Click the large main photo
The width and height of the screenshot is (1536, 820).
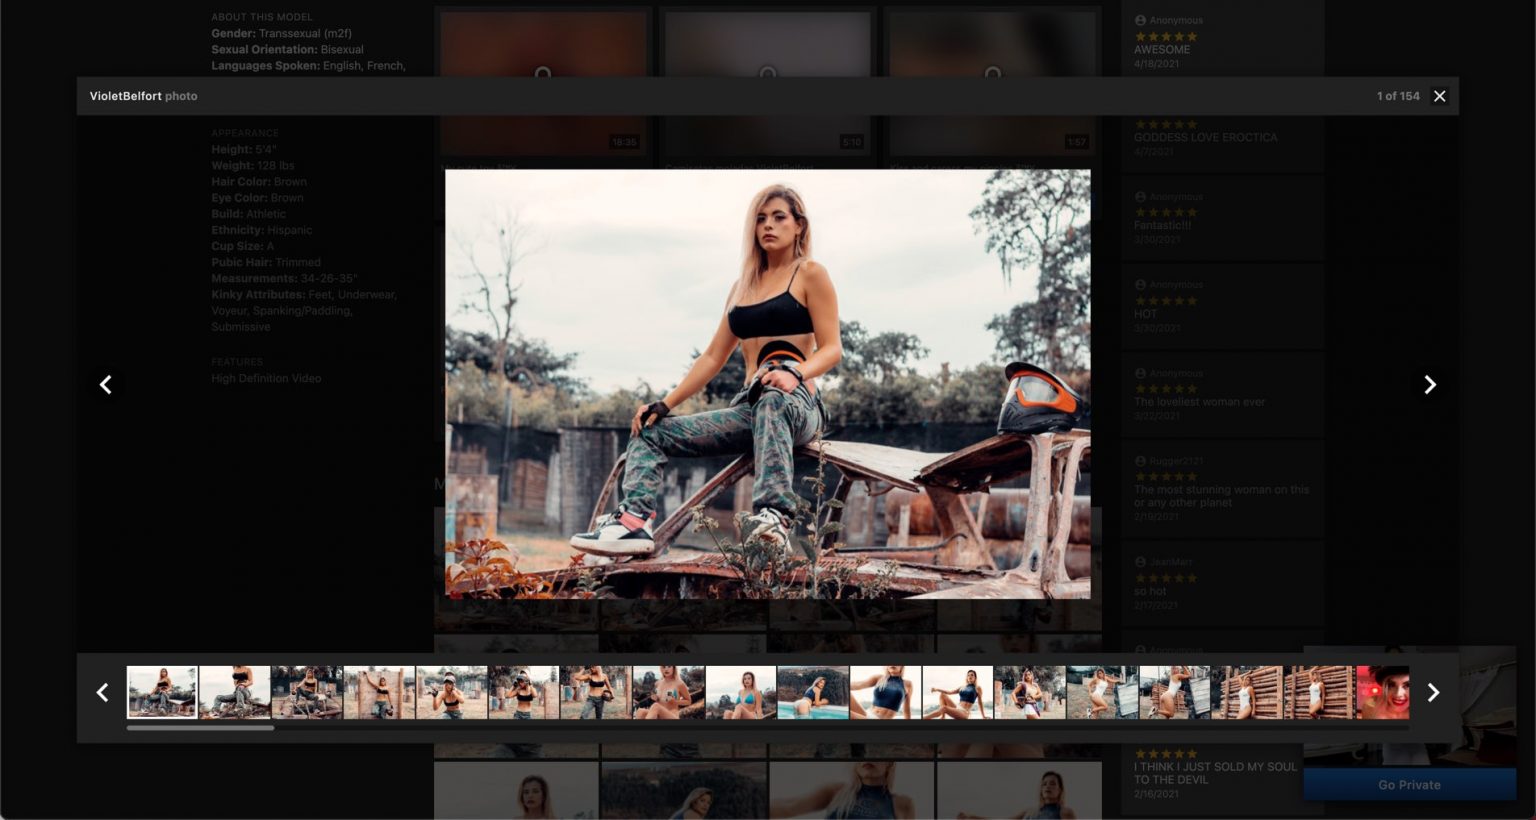point(768,384)
